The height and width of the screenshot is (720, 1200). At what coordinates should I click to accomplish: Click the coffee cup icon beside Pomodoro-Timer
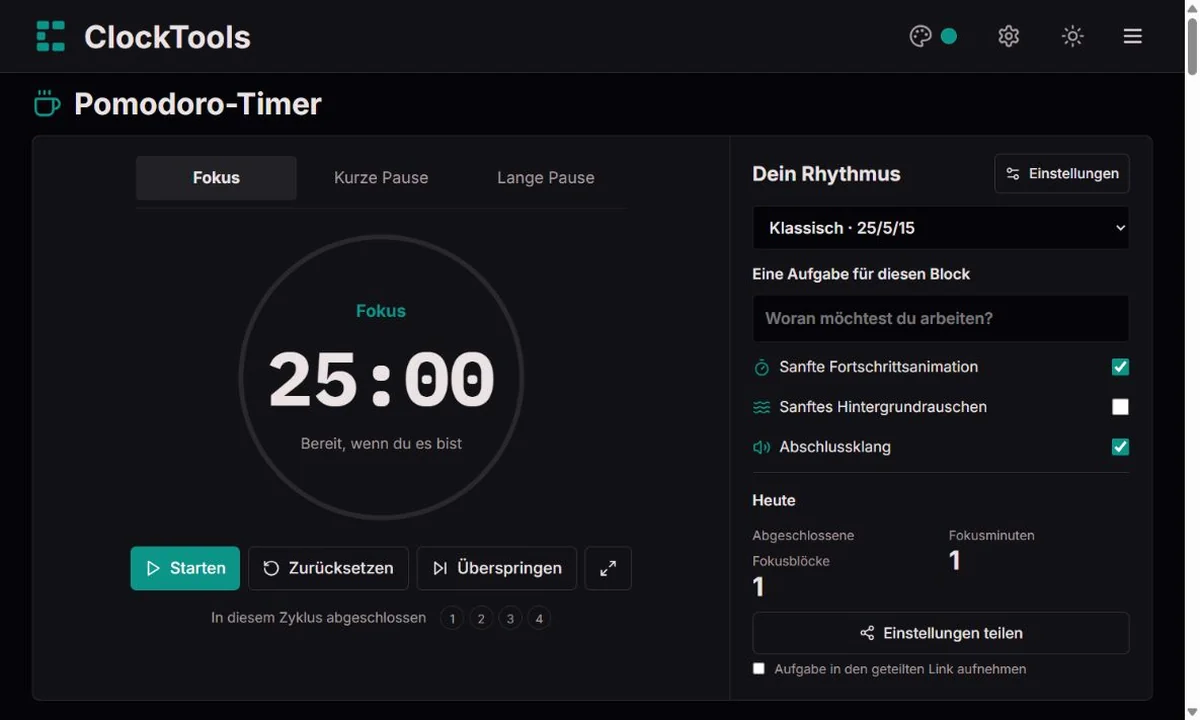tap(47, 103)
